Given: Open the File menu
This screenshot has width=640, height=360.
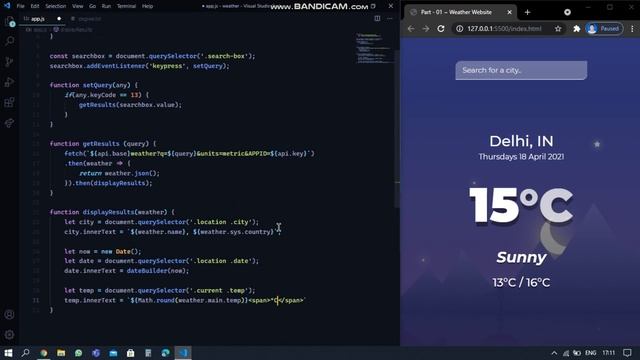Looking at the screenshot, I should pyautogui.click(x=20, y=6).
